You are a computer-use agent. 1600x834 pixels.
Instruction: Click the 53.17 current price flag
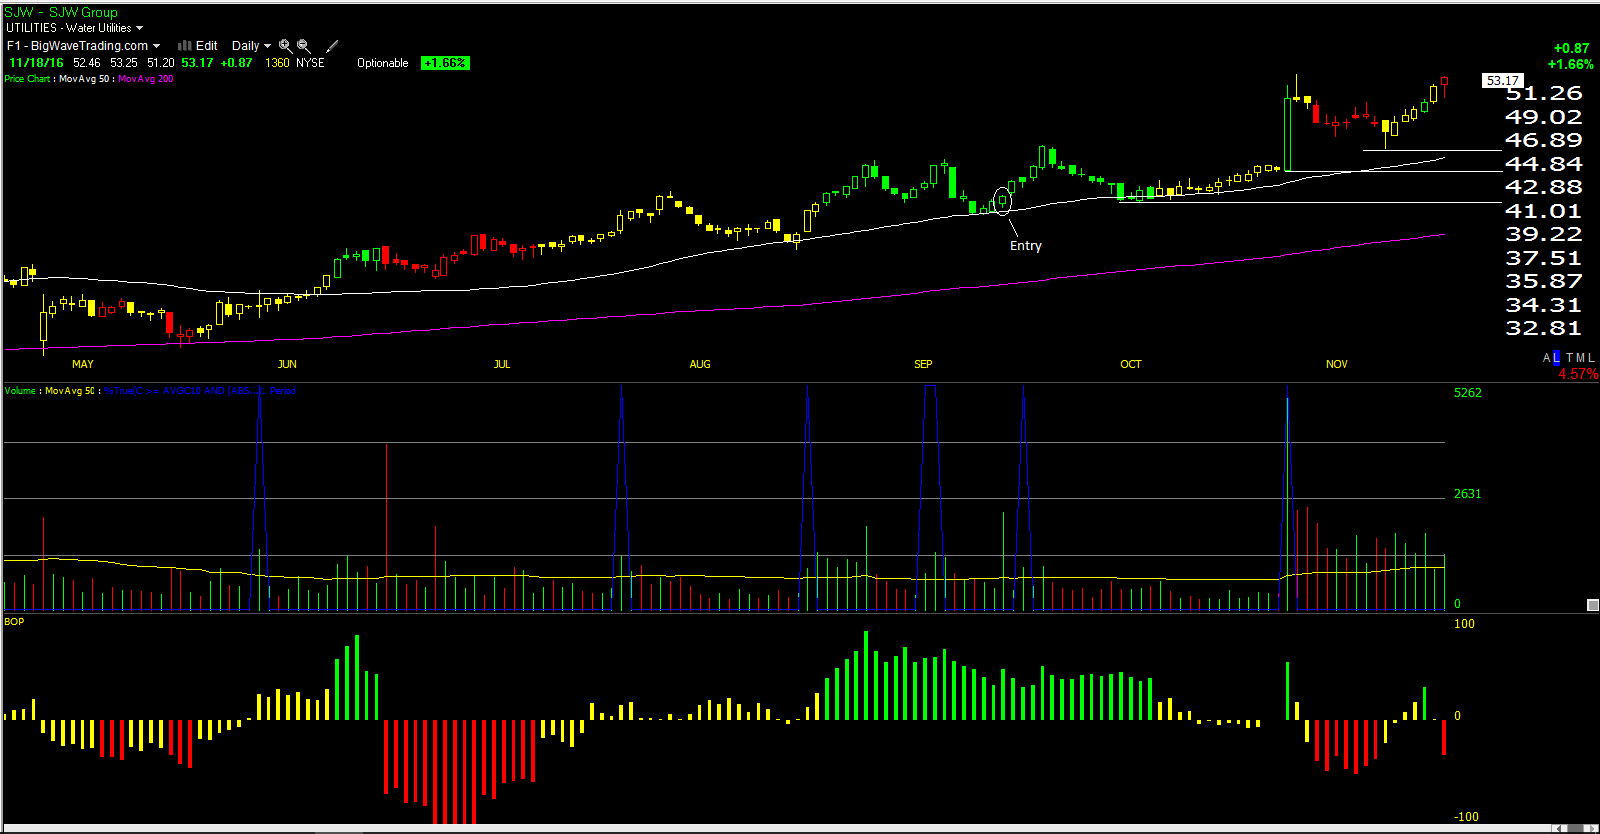pos(1502,81)
